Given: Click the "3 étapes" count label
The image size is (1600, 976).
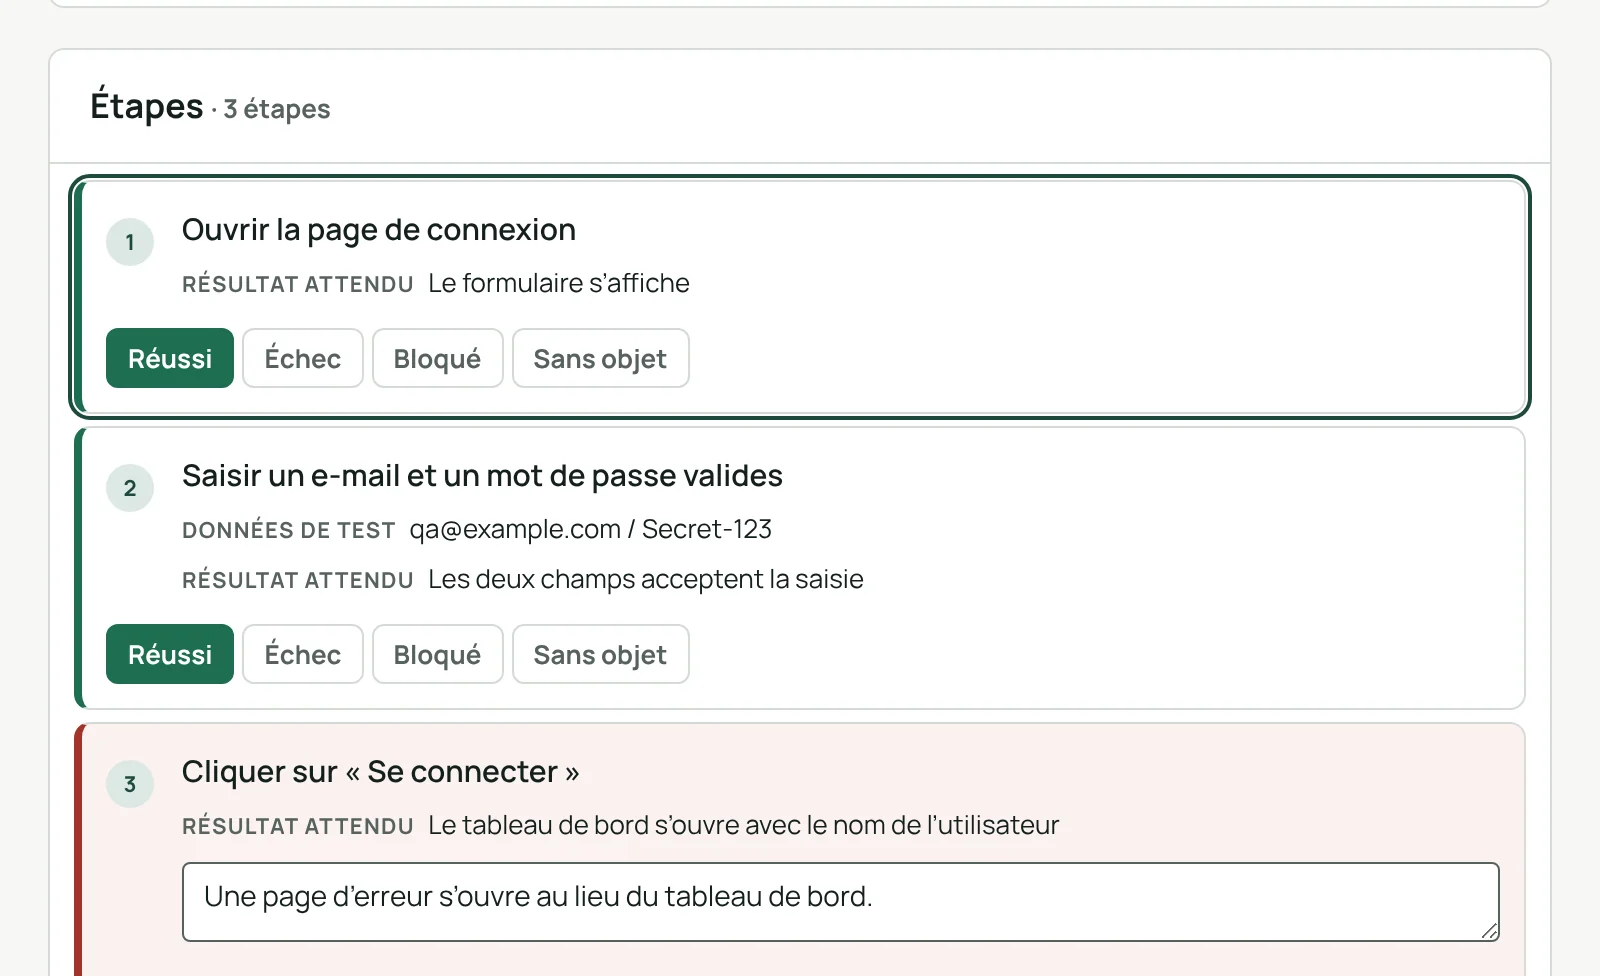Looking at the screenshot, I should click(277, 109).
